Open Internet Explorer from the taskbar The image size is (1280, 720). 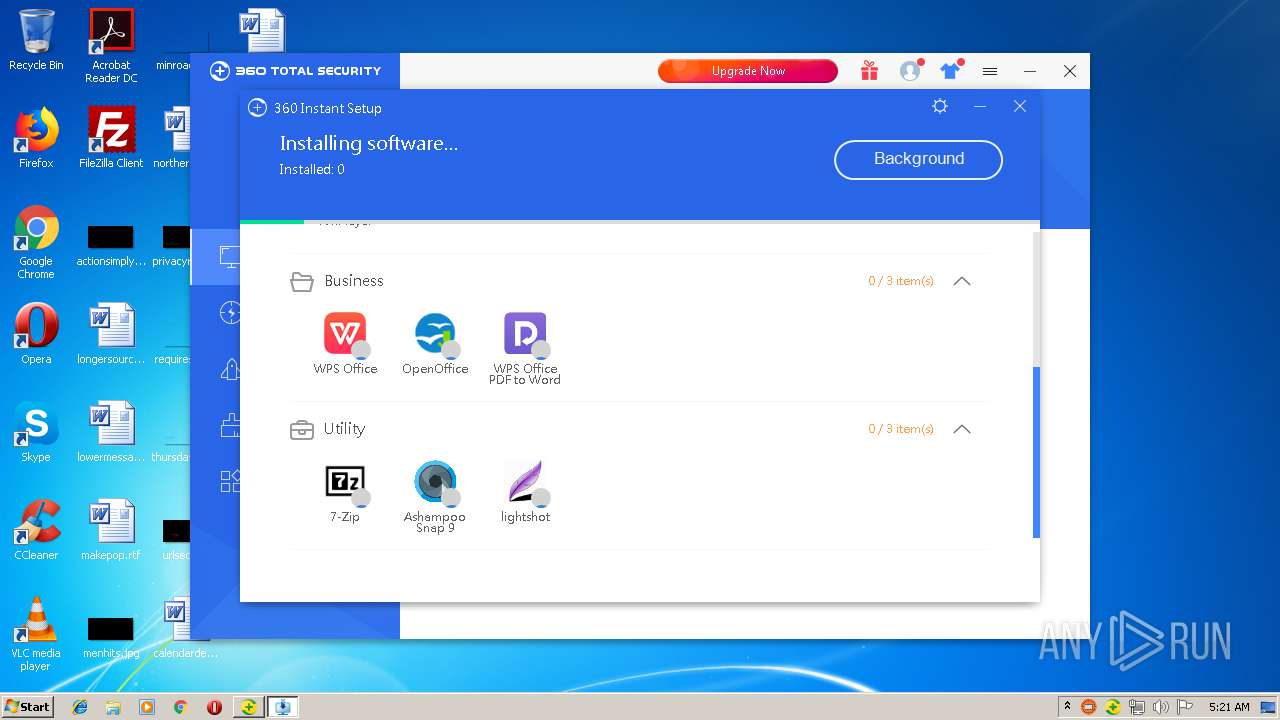tap(80, 707)
